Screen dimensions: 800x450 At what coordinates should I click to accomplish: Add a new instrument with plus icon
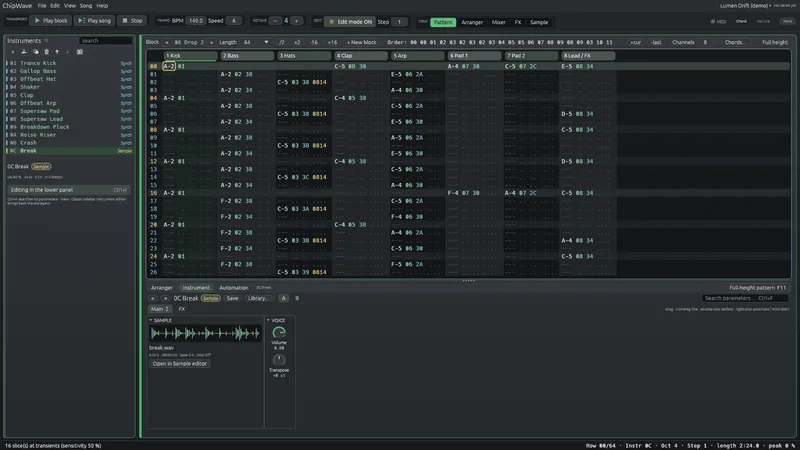tap(13, 52)
